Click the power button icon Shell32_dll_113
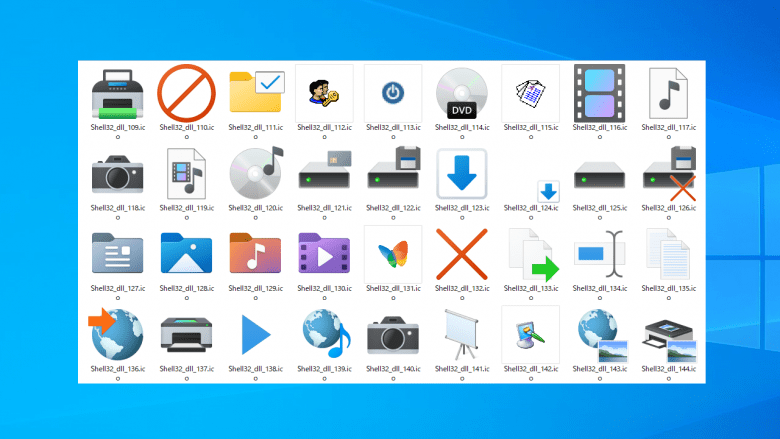 (393, 93)
